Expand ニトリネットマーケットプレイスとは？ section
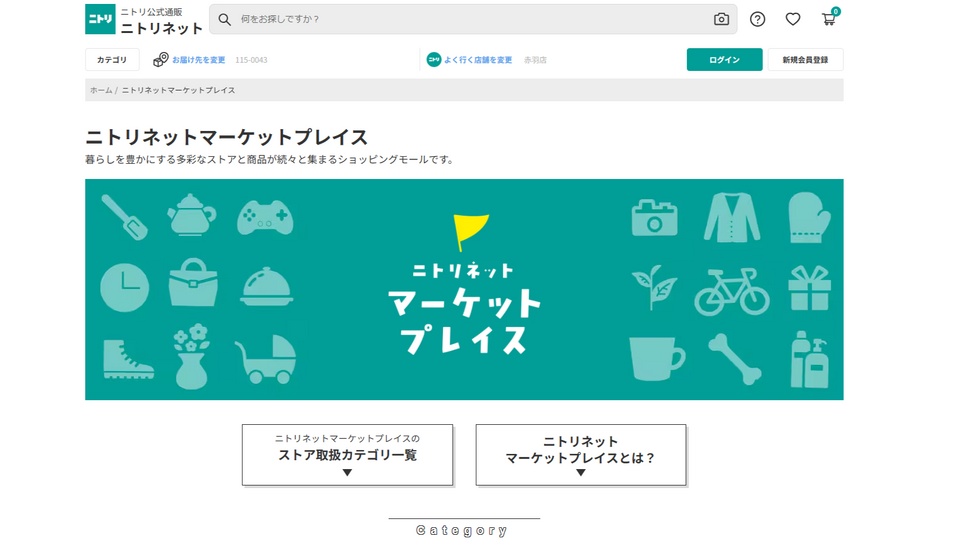960x540 pixels. pos(580,455)
